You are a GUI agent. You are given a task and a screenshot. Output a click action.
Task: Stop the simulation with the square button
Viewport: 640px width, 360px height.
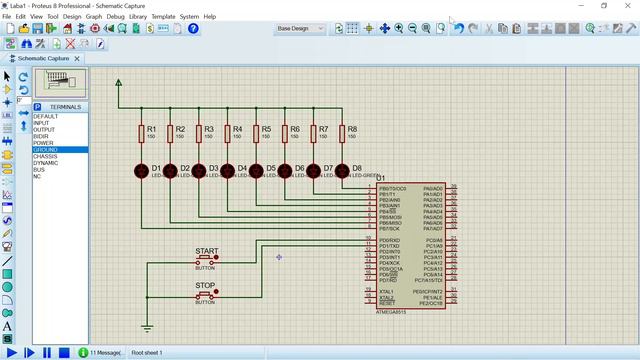[x=64, y=353]
